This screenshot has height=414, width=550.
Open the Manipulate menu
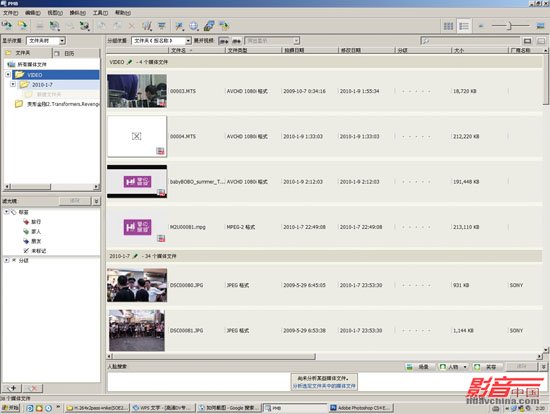78,13
